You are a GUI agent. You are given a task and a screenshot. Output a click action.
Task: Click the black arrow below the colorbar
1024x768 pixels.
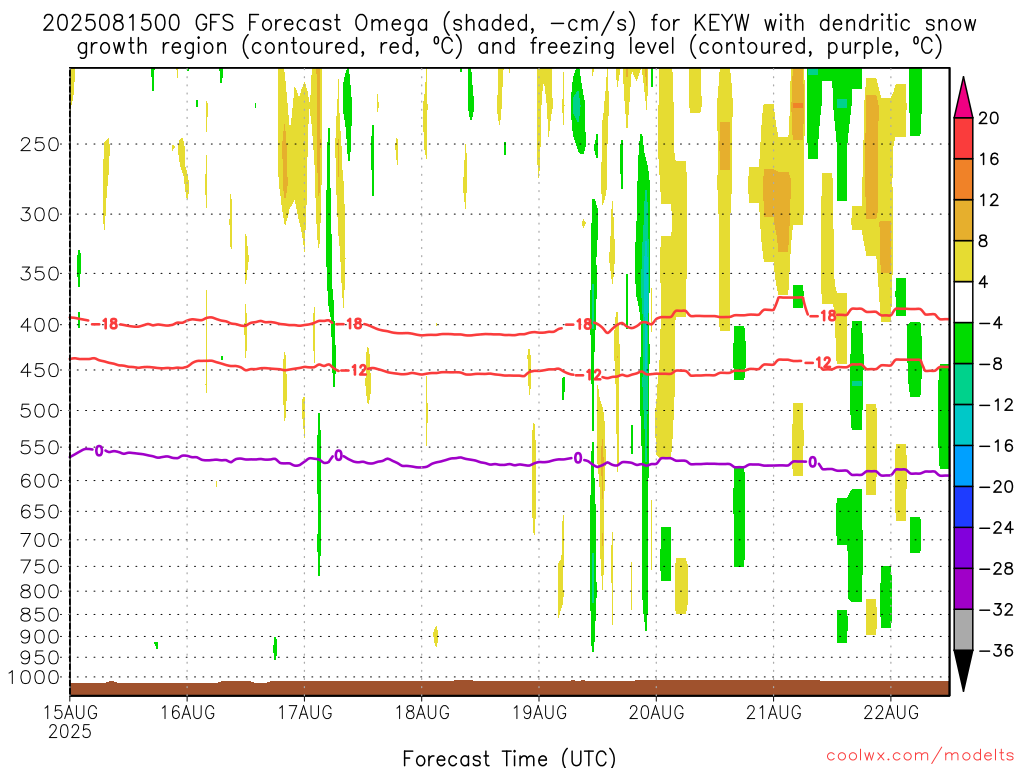[963, 669]
